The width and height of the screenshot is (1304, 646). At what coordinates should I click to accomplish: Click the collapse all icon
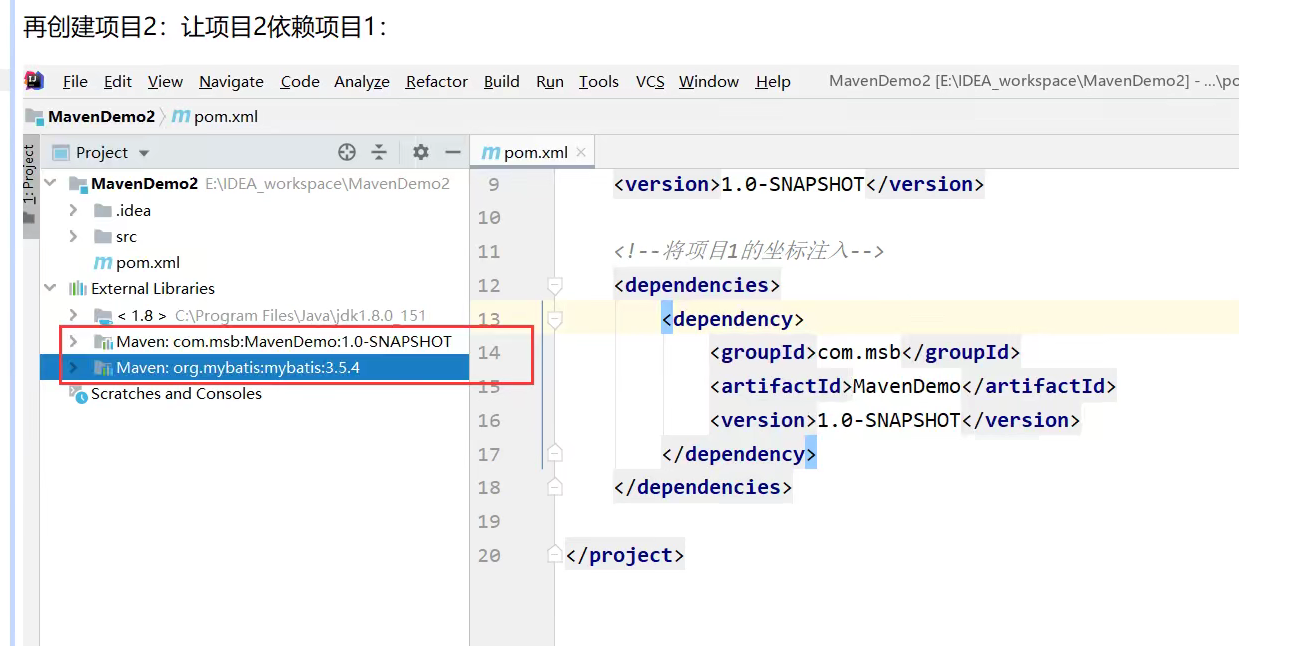379,152
